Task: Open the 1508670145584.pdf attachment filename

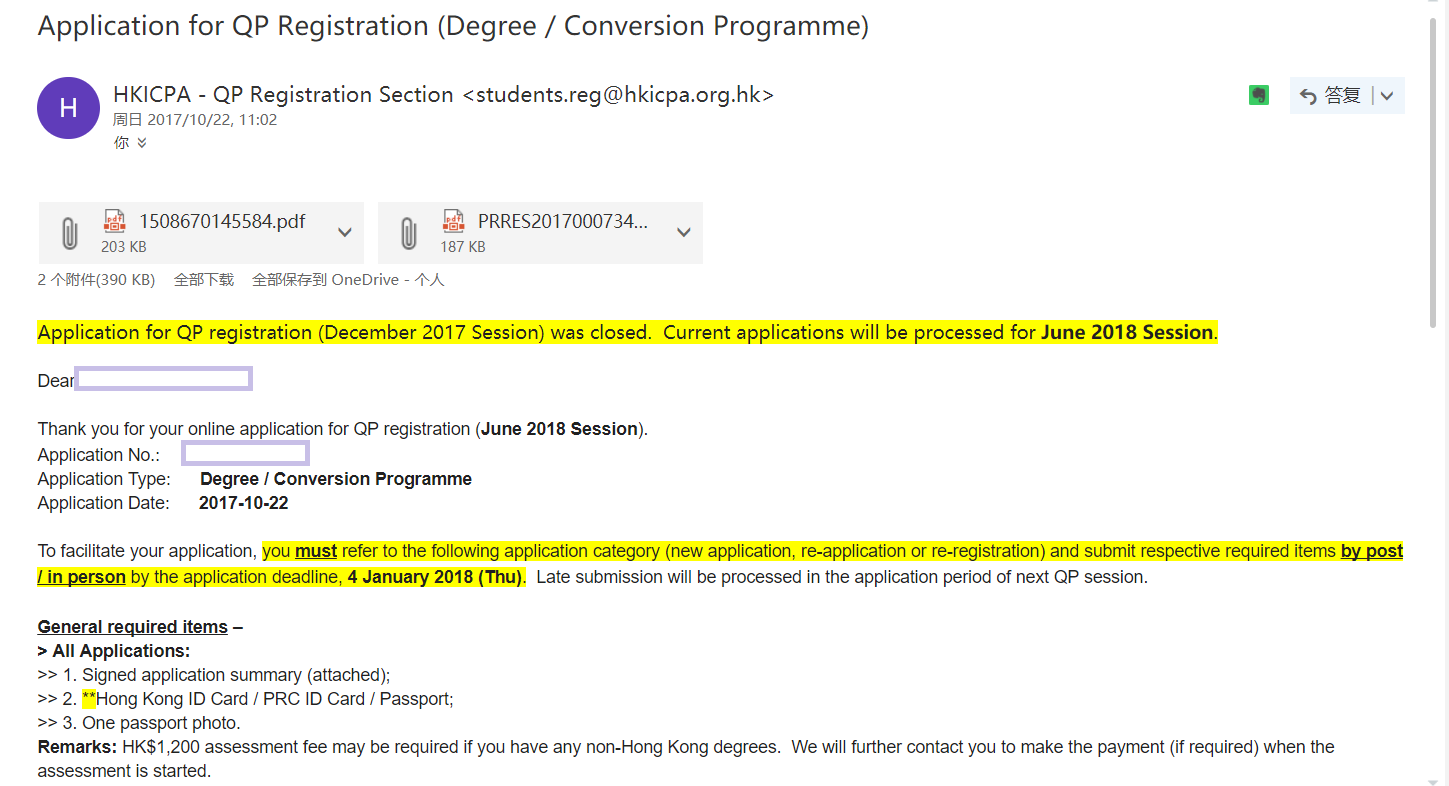Action: (222, 222)
